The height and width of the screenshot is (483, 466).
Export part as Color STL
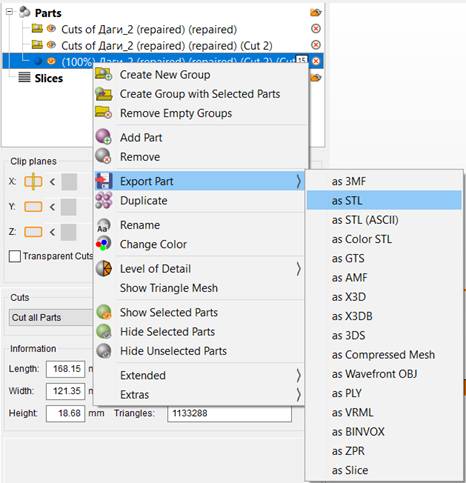384,239
